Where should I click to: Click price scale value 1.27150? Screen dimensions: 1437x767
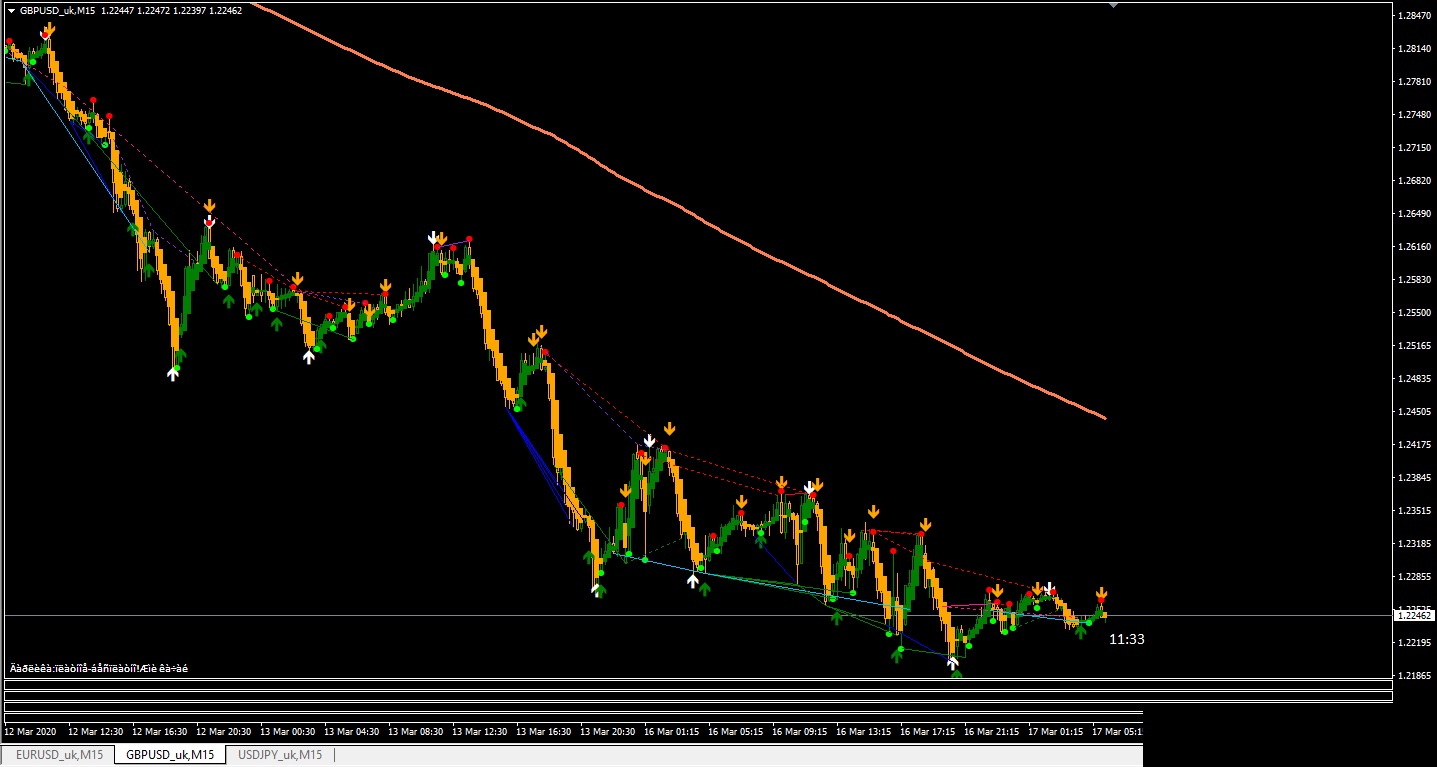point(1414,148)
